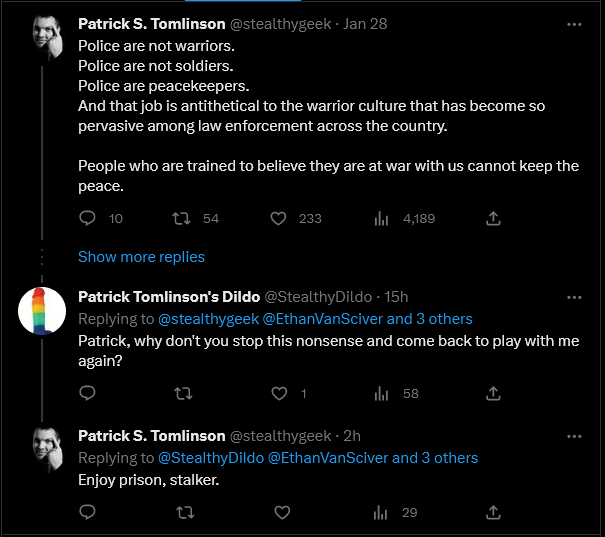Share the 'Enjoy prison, stalker.' reply
The width and height of the screenshot is (605, 537).
click(x=492, y=512)
